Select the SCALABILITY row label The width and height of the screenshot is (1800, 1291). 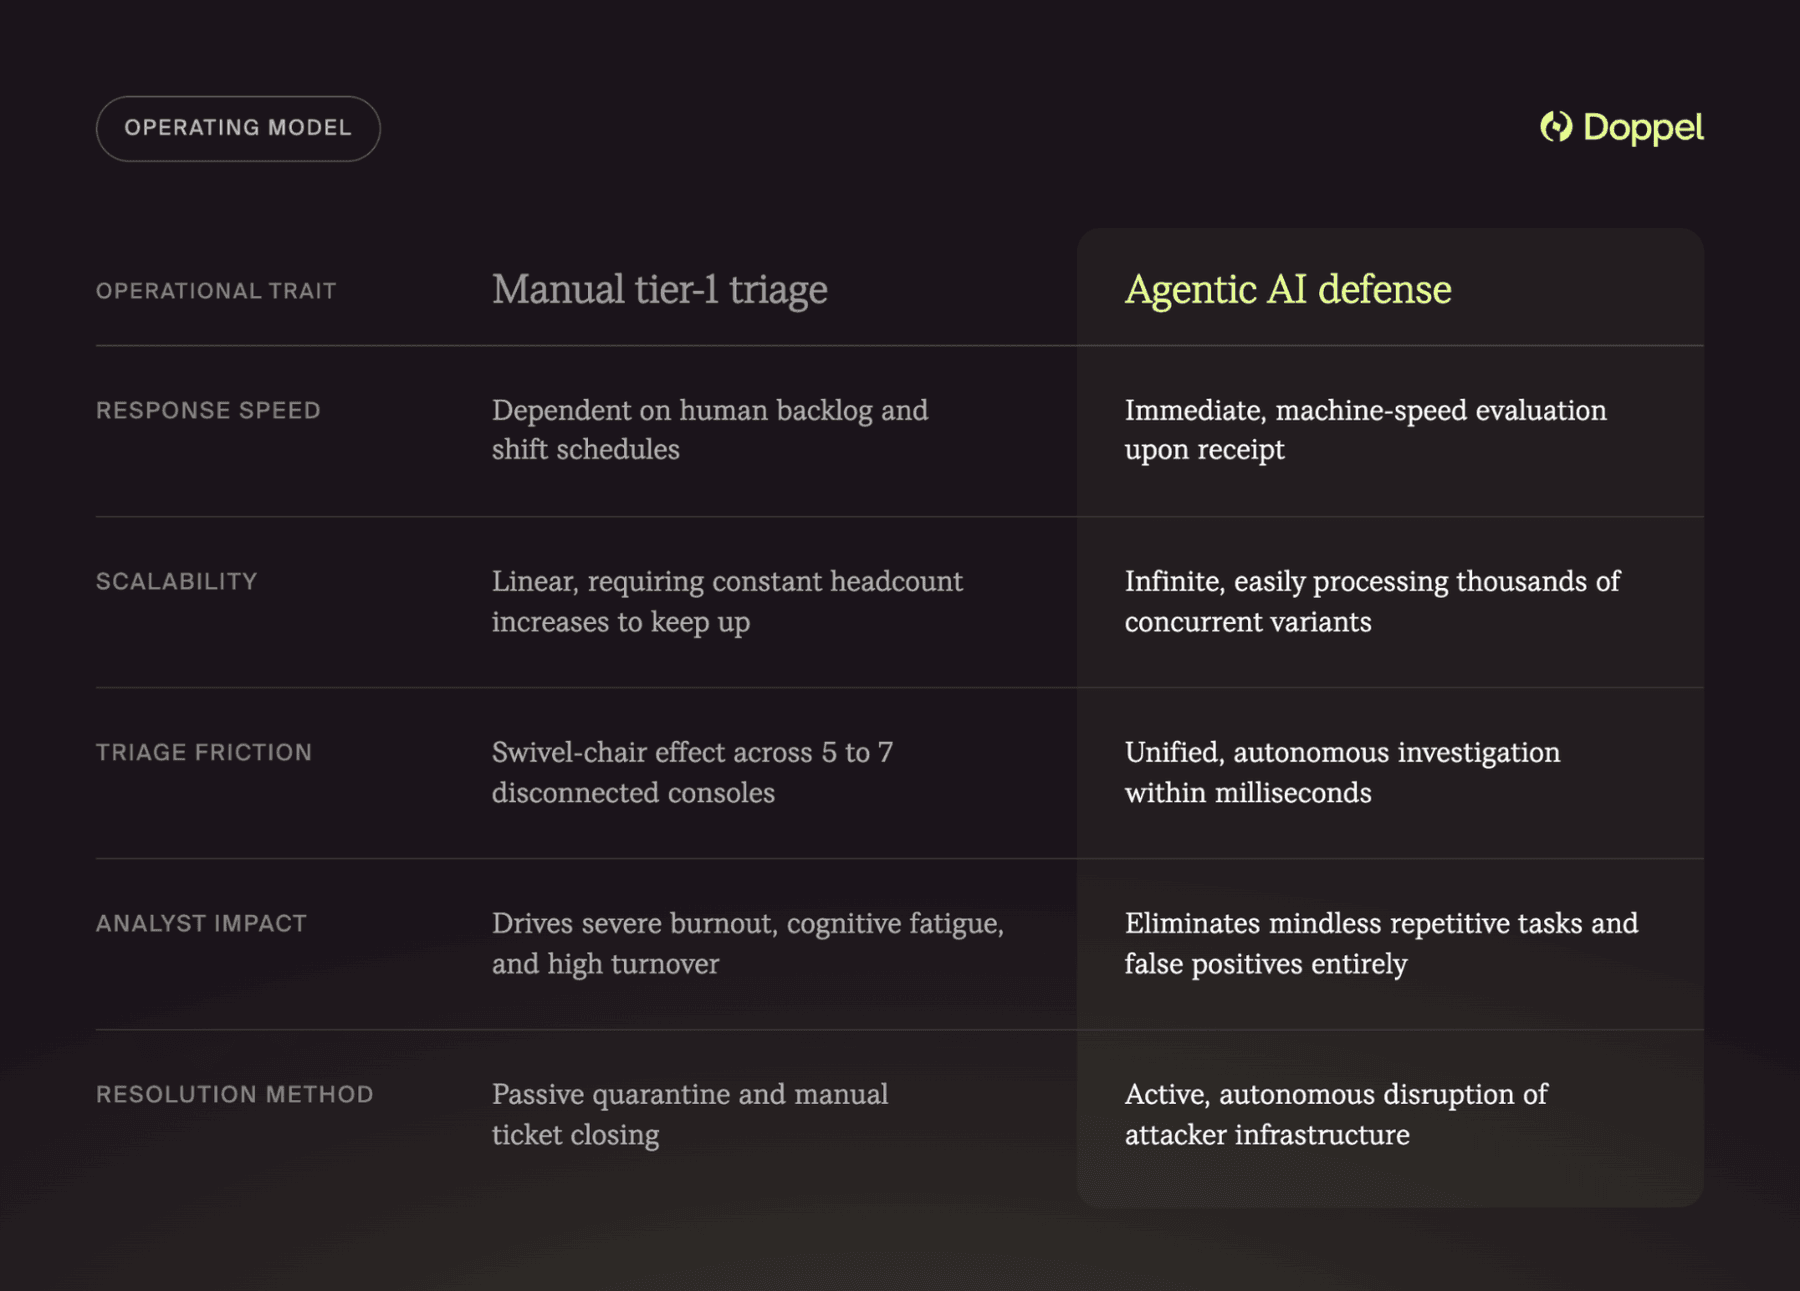pos(177,581)
